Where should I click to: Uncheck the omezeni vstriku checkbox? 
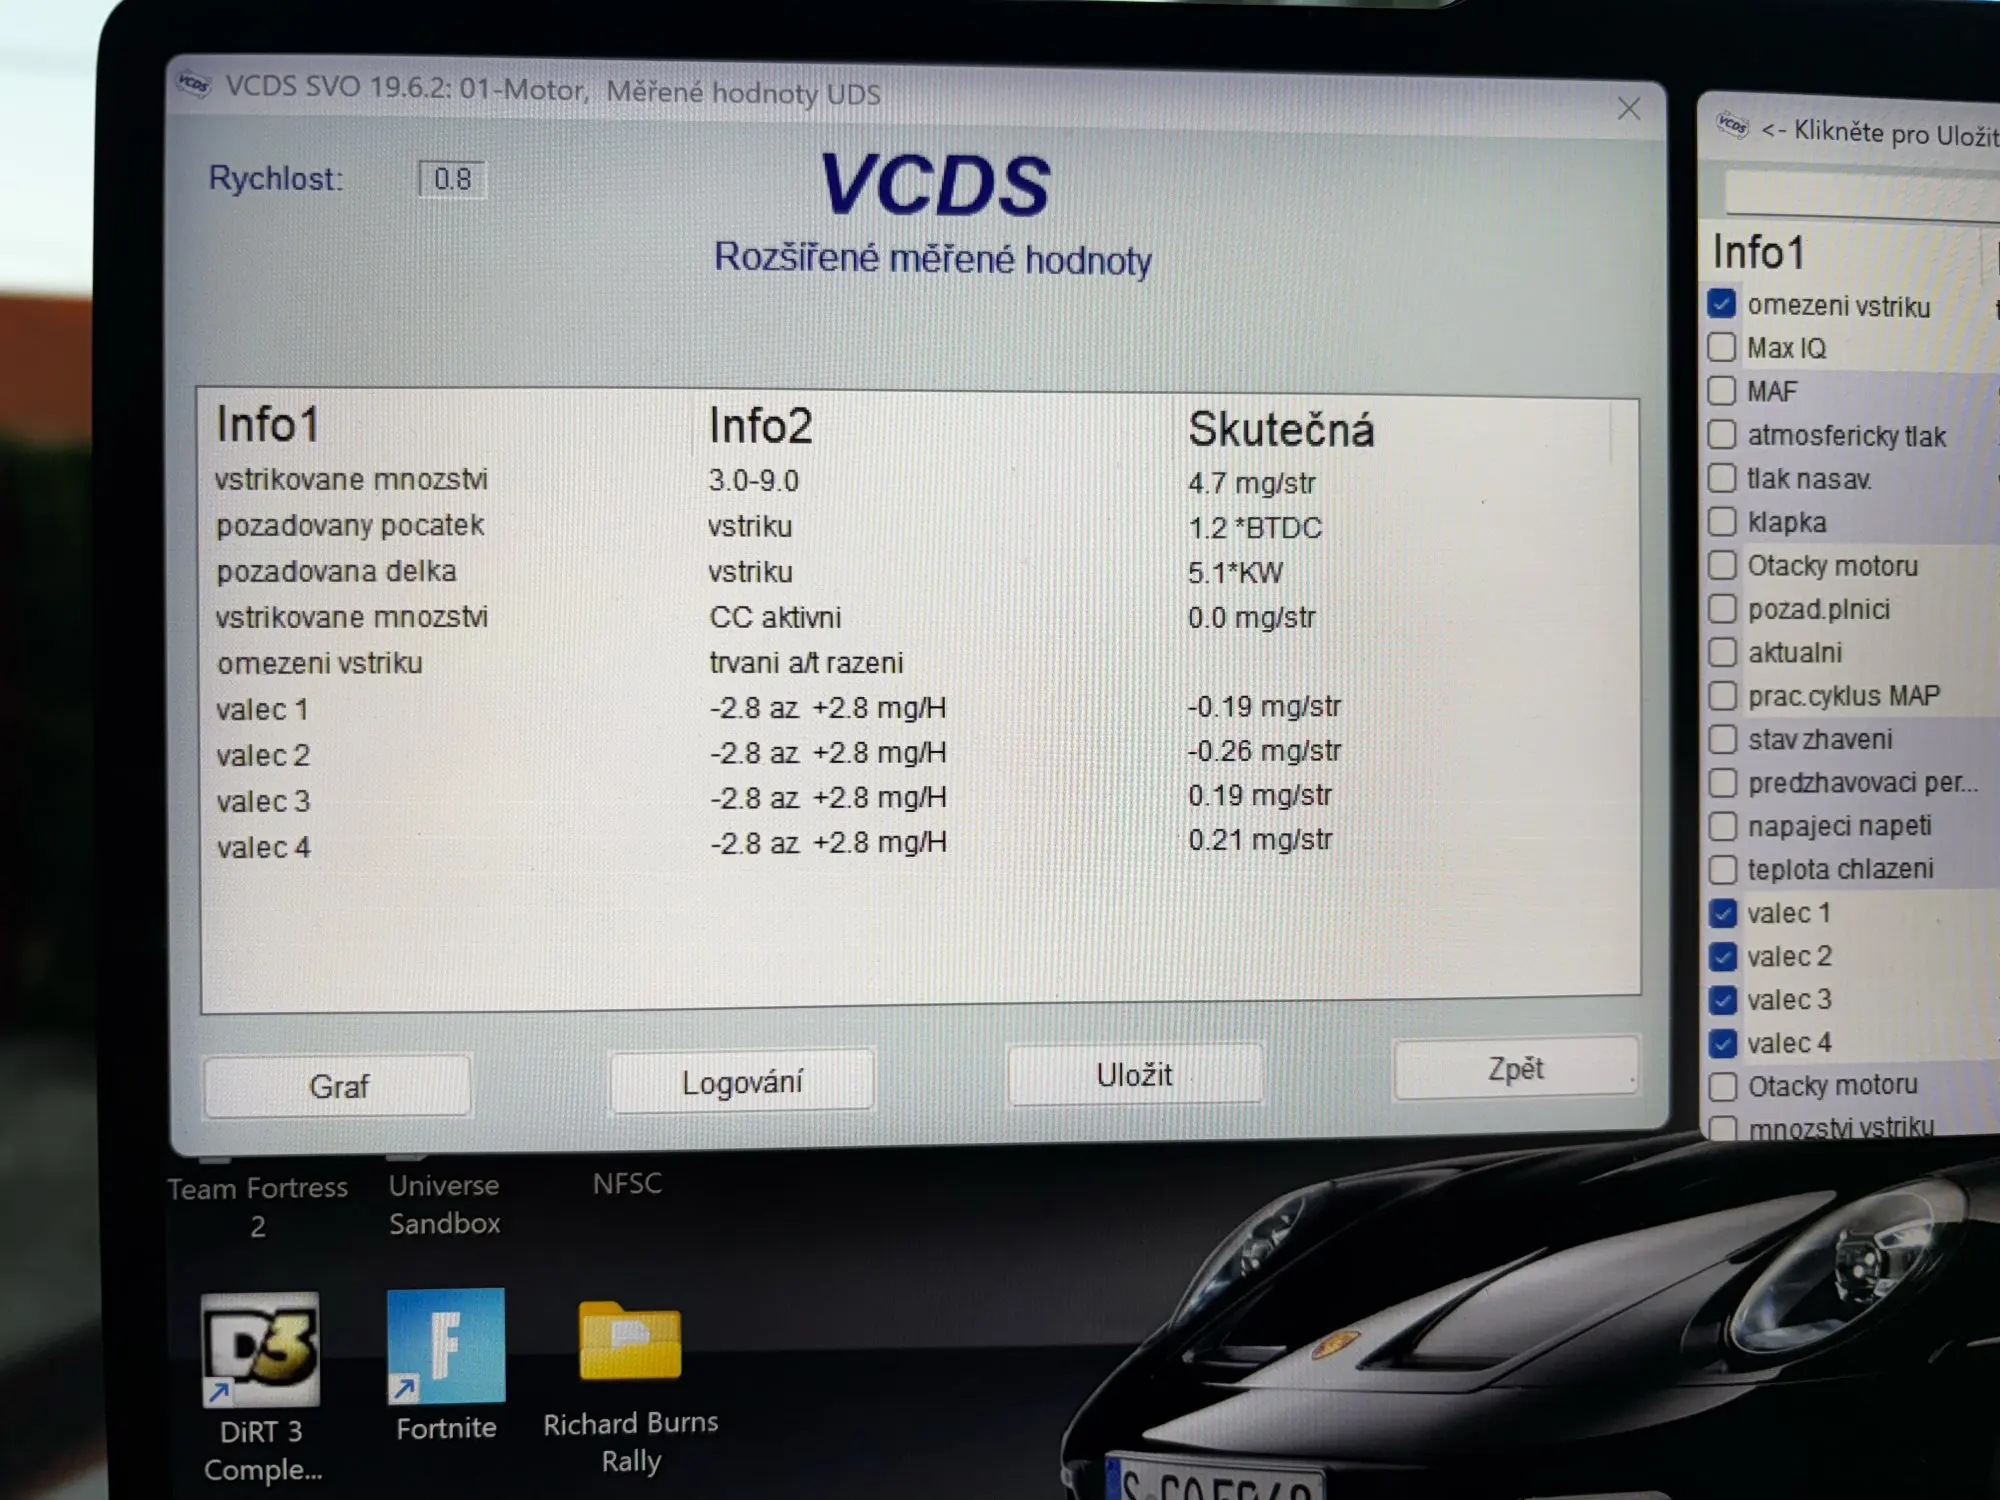[1722, 304]
